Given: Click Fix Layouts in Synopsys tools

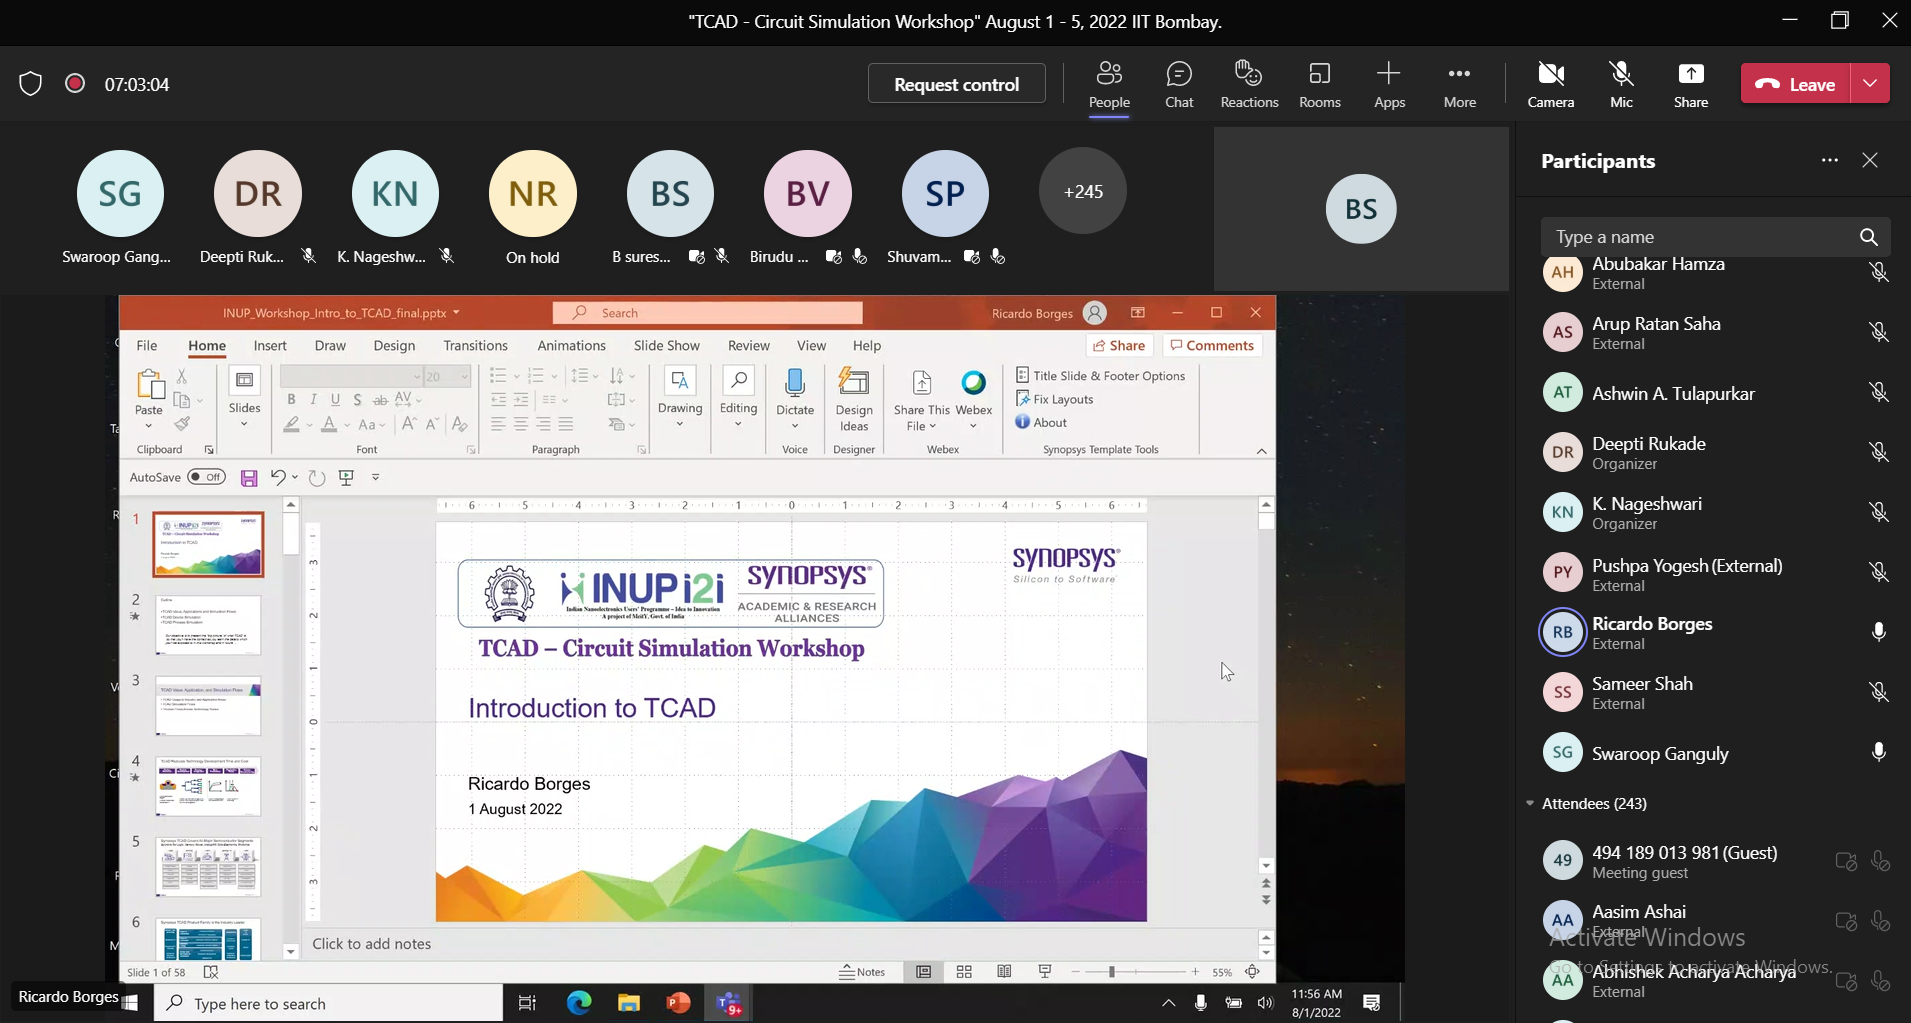Looking at the screenshot, I should [x=1054, y=398].
